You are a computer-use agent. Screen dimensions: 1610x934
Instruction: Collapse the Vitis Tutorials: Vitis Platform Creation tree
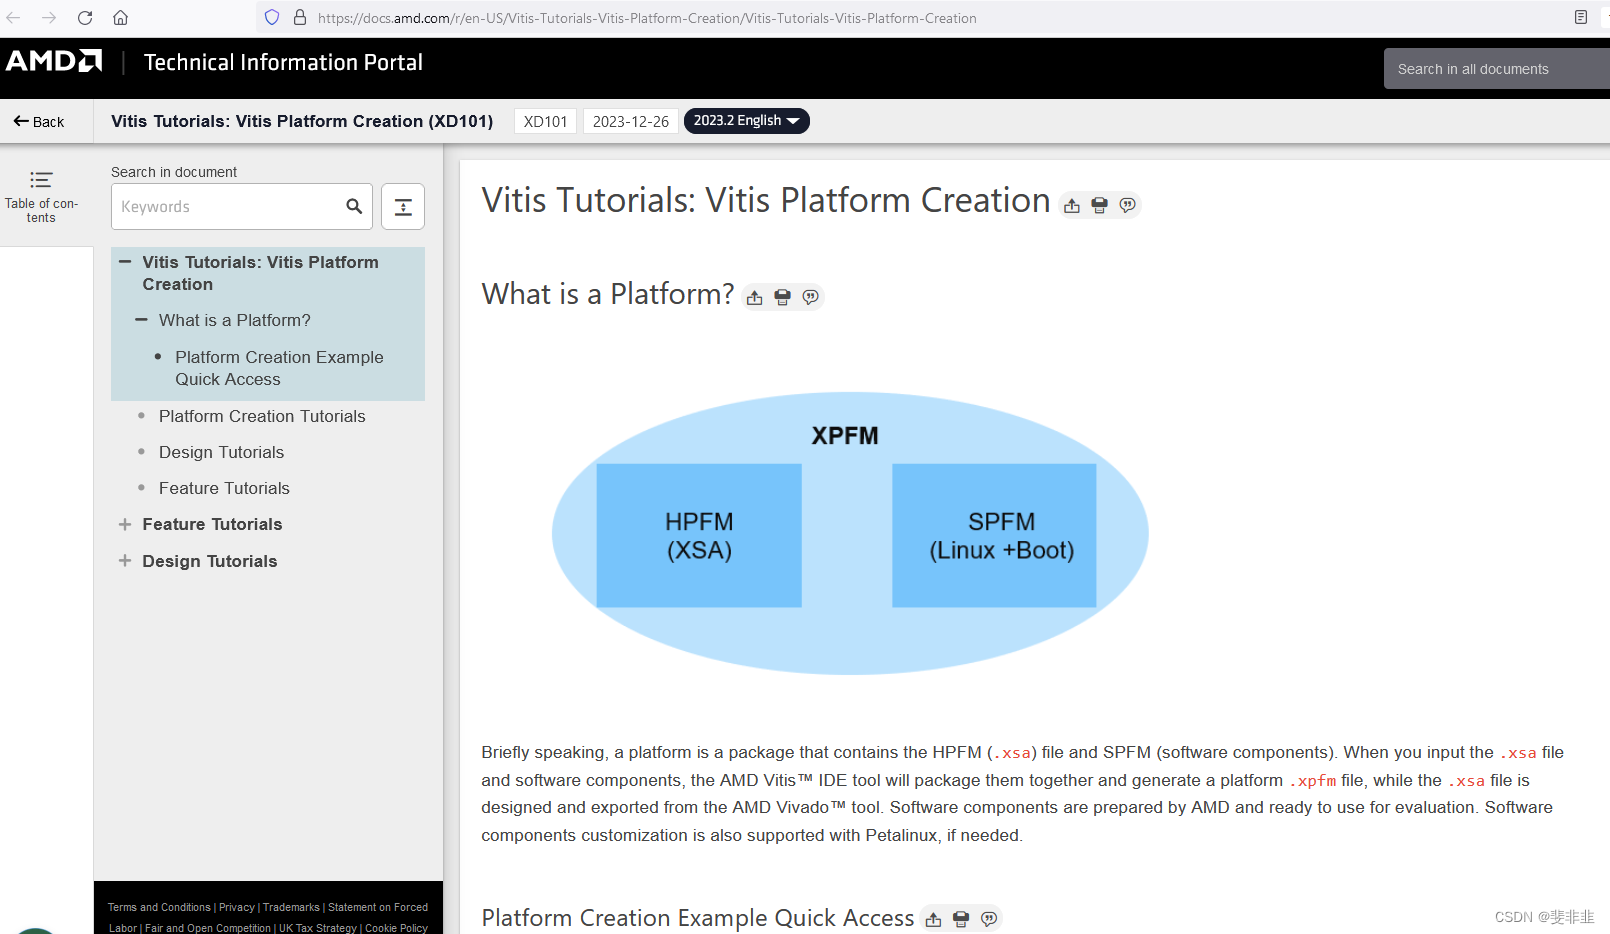pyautogui.click(x=124, y=262)
